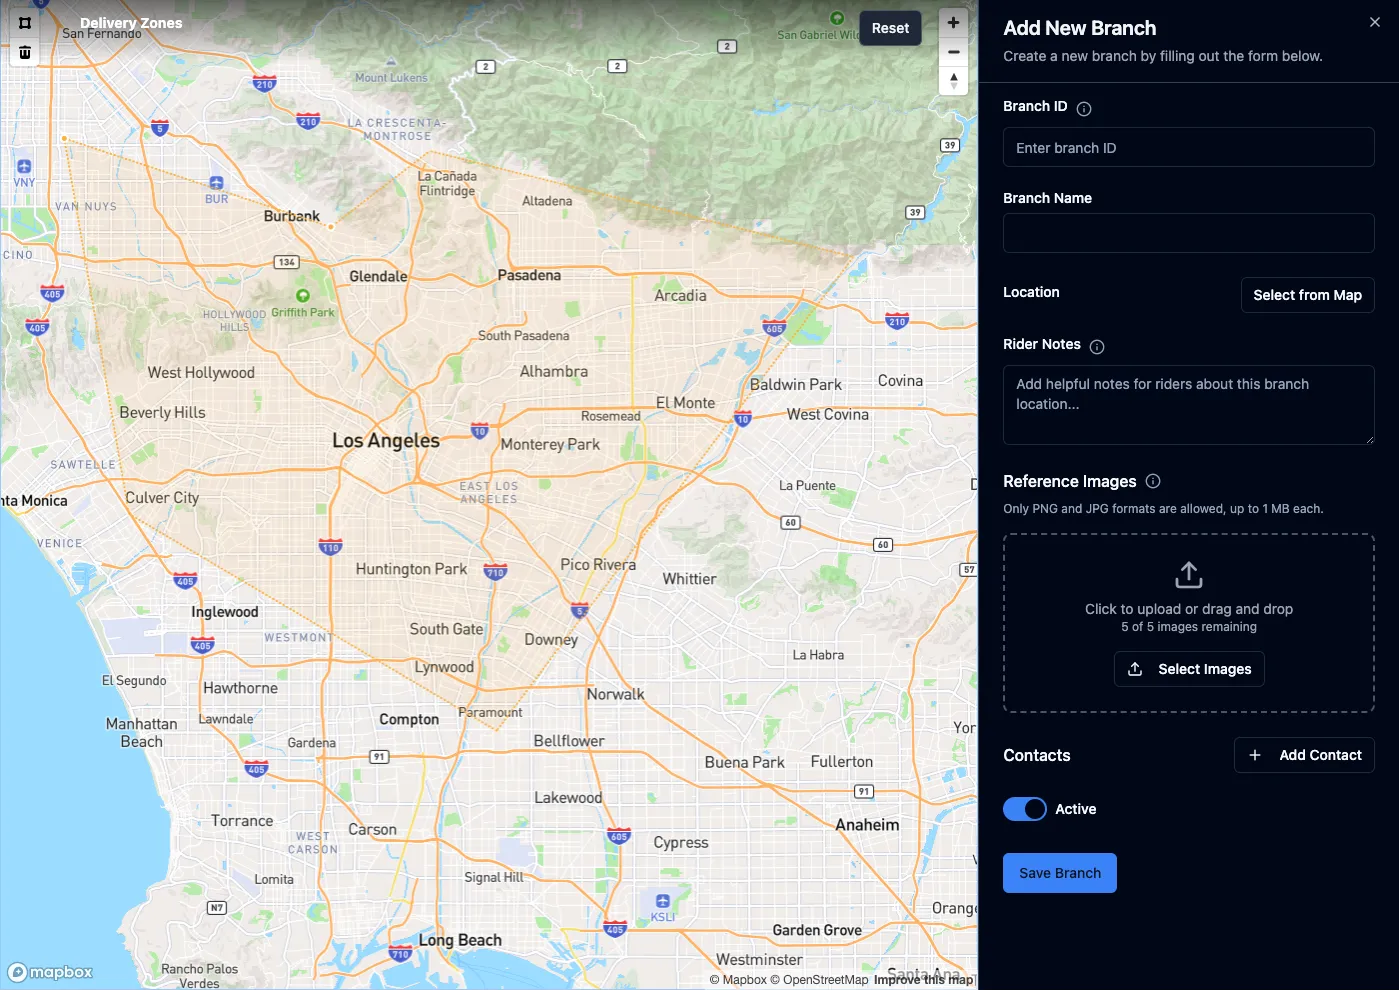Click the Rider Notes info icon
This screenshot has width=1399, height=991.
pyautogui.click(x=1097, y=346)
